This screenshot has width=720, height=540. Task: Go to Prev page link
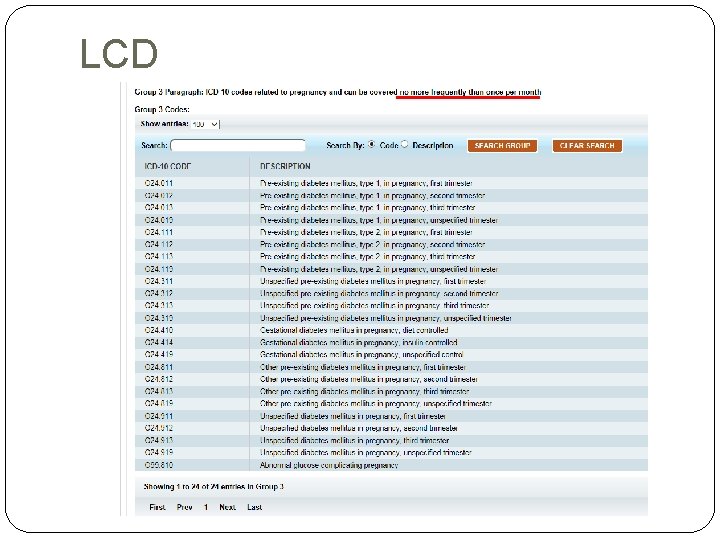pyautogui.click(x=184, y=507)
